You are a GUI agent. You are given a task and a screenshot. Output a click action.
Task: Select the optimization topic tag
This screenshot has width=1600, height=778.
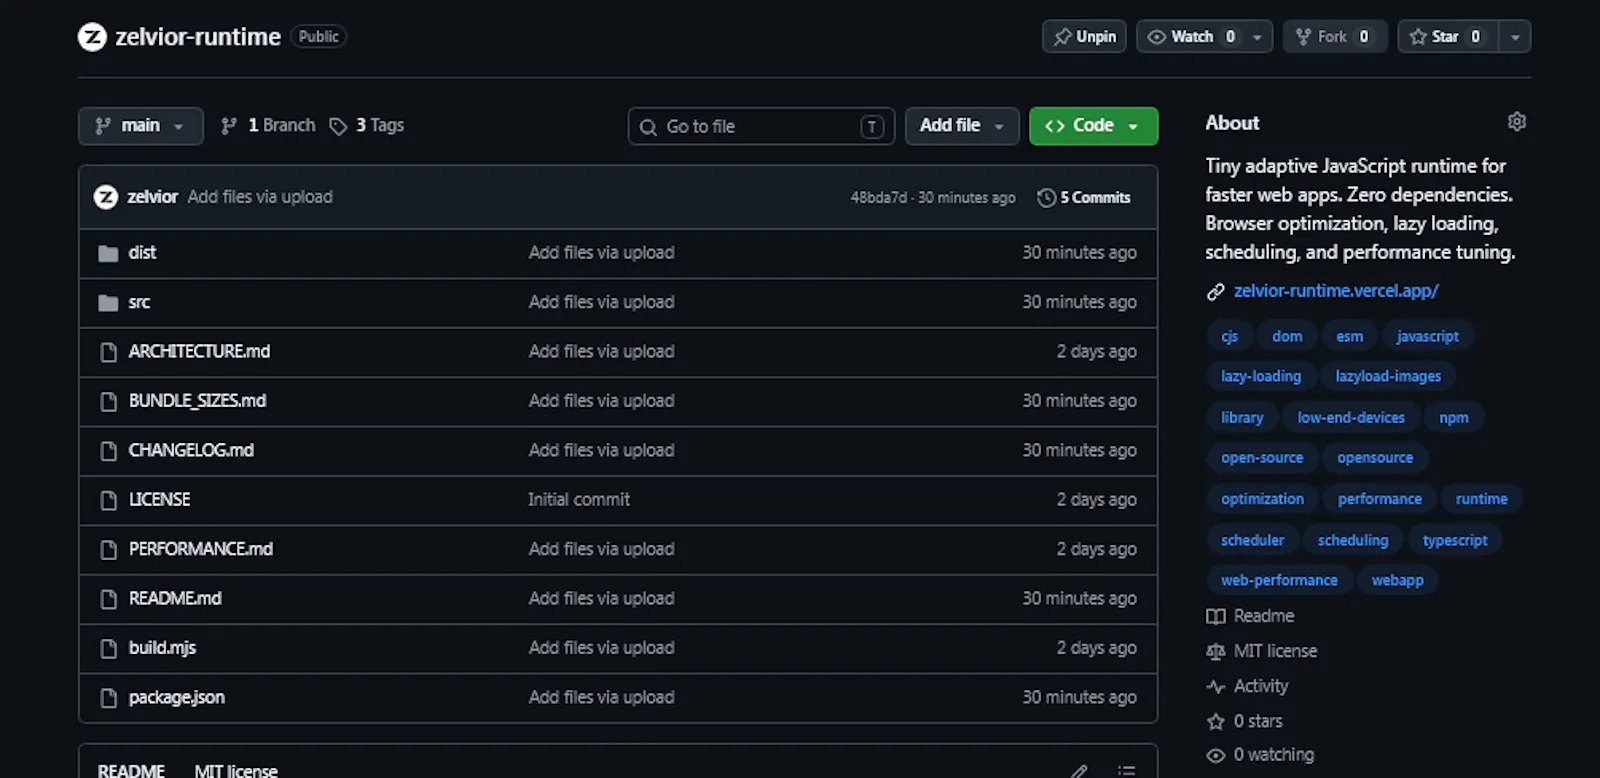tap(1262, 499)
